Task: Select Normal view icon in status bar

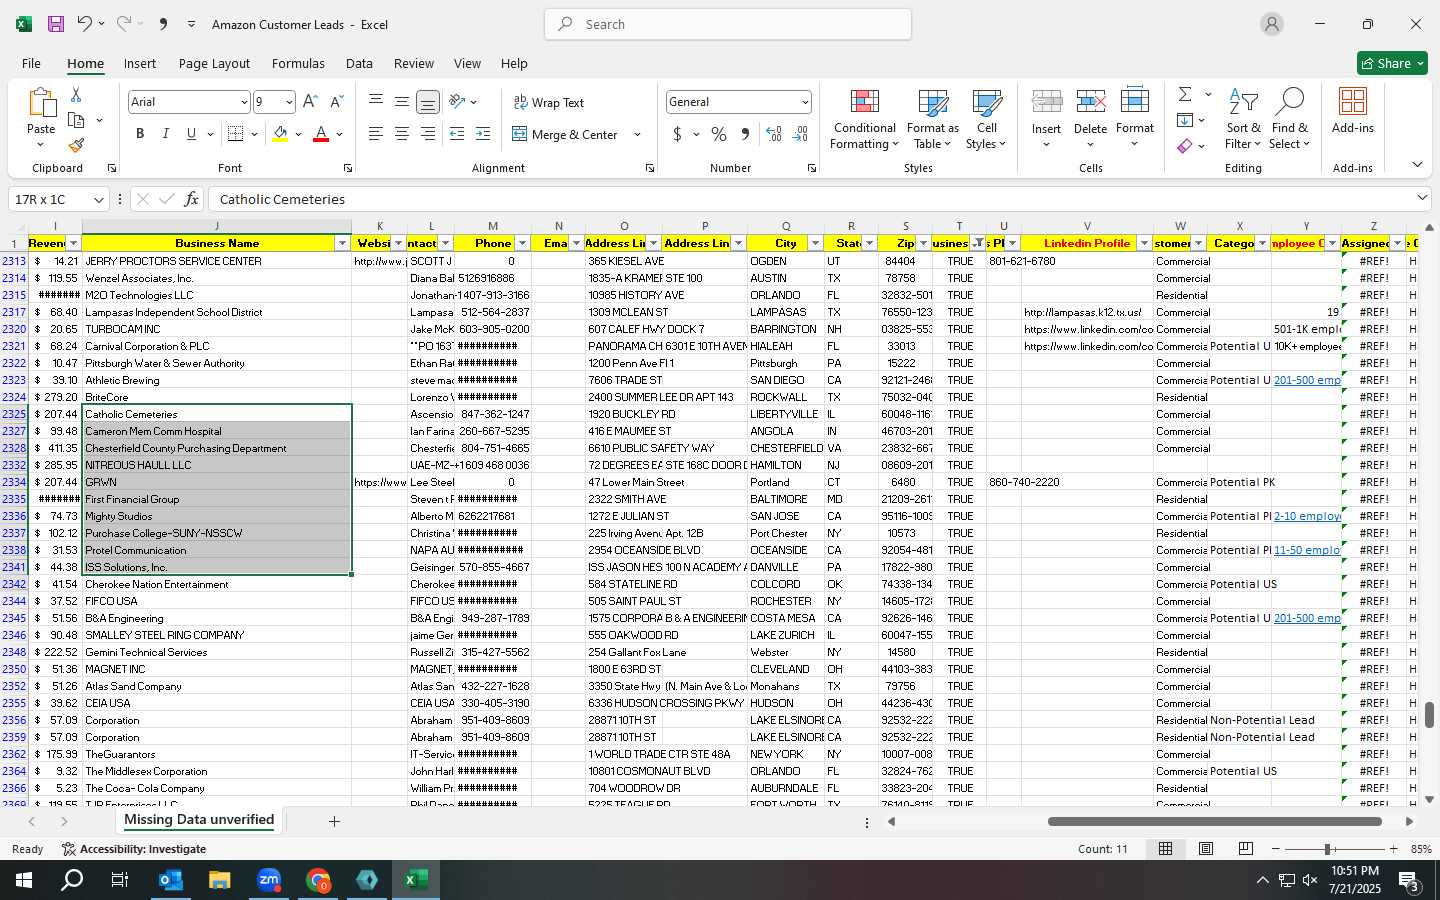Action: pyautogui.click(x=1166, y=849)
